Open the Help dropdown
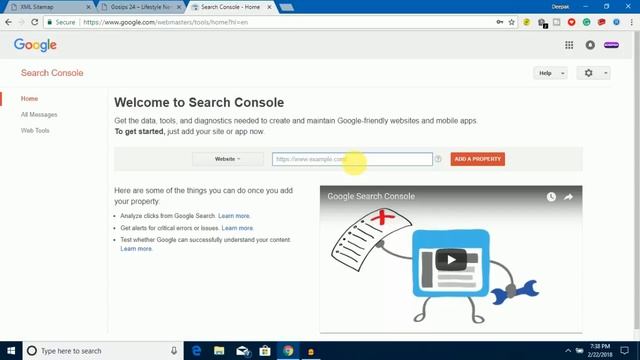 [x=550, y=73]
